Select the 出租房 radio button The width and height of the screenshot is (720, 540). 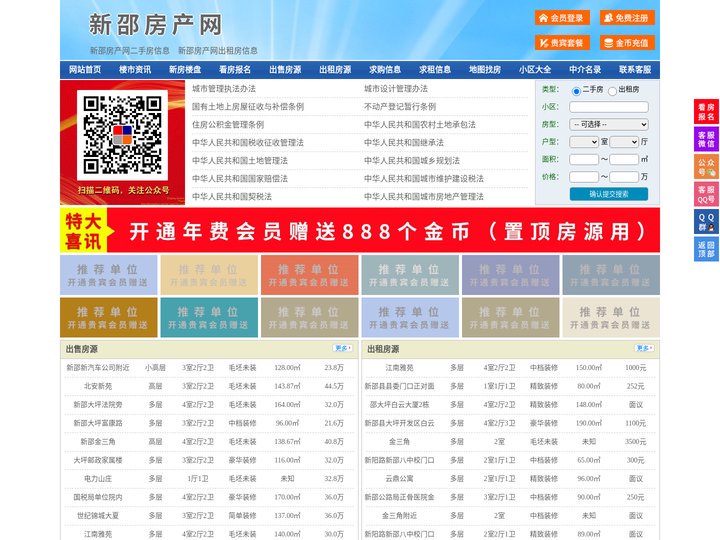pos(612,91)
